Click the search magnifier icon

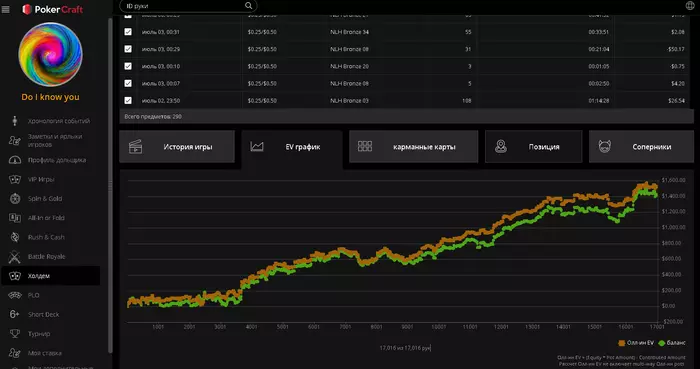[x=249, y=6]
